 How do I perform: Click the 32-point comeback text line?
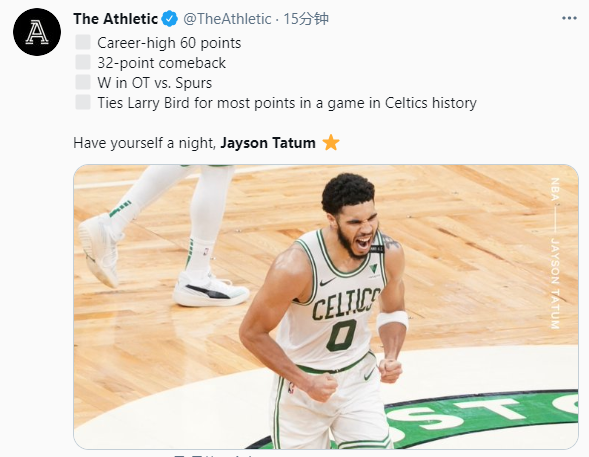pyautogui.click(x=162, y=63)
